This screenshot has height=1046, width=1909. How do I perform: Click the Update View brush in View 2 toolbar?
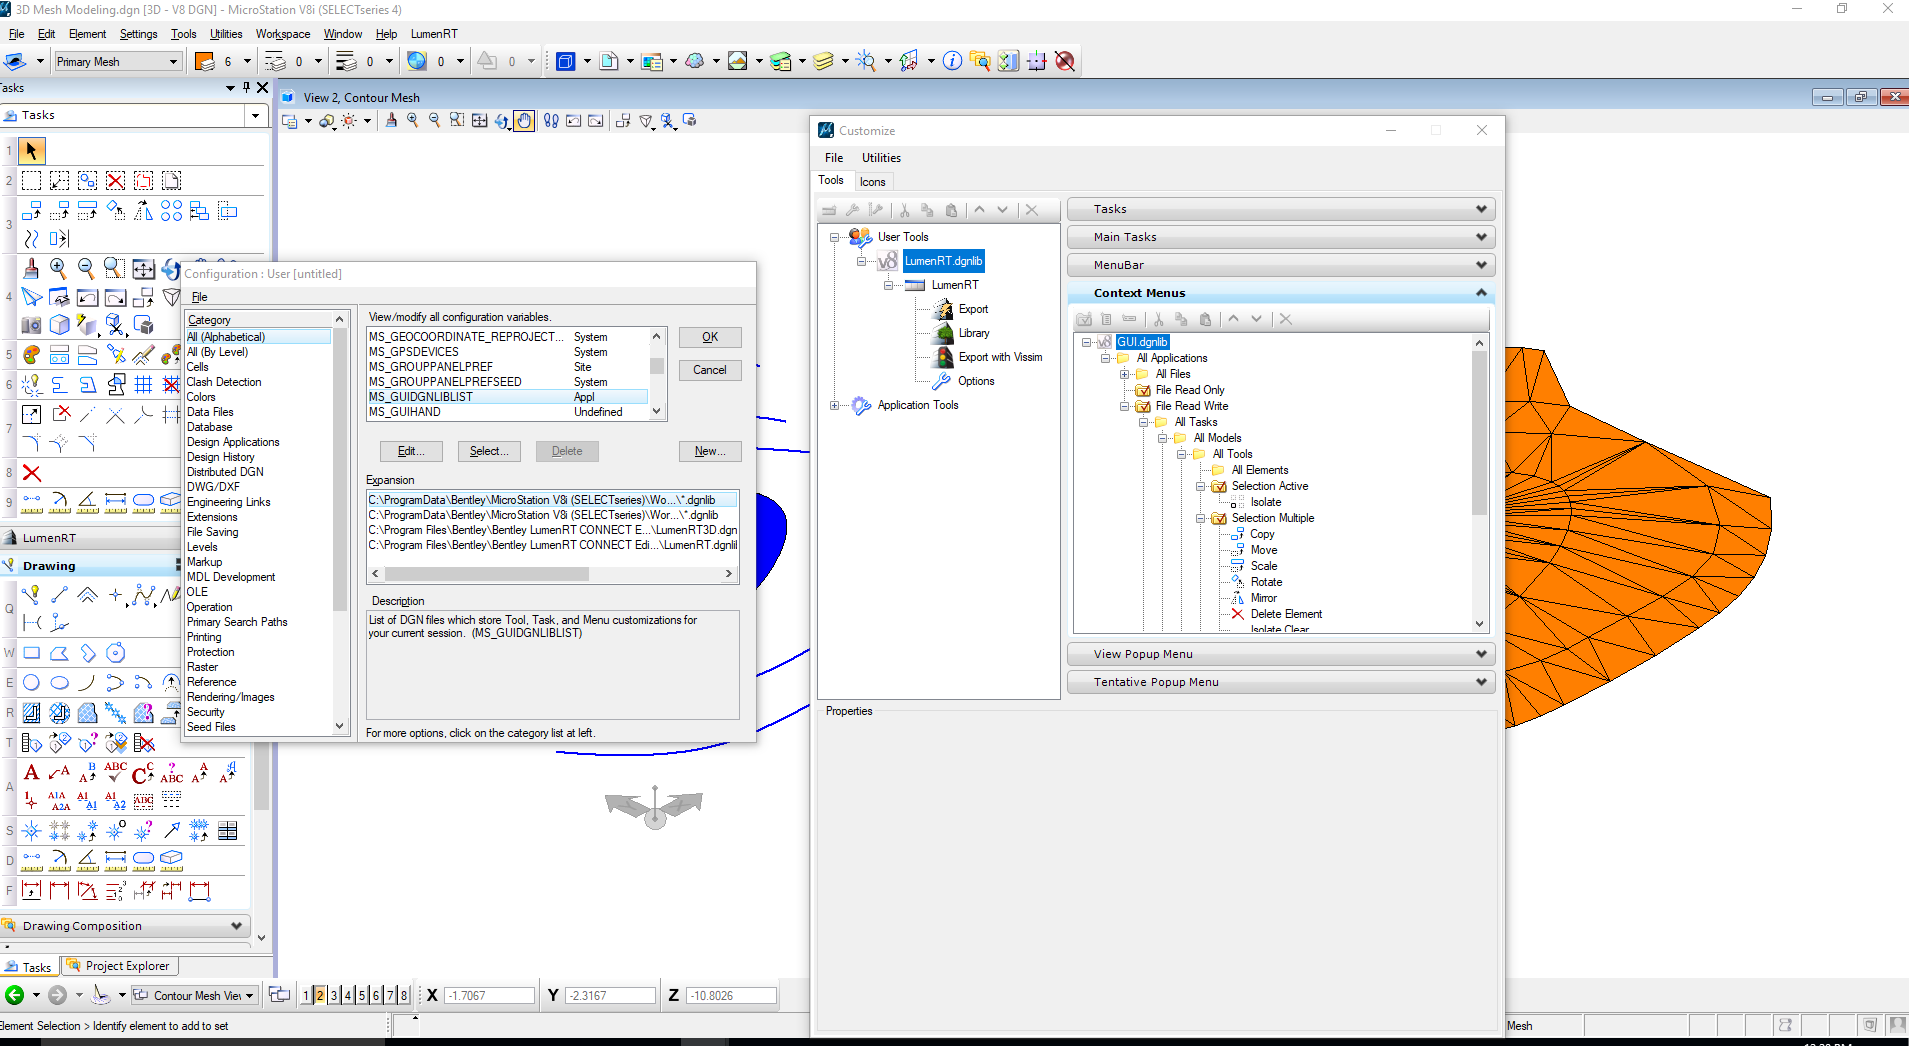point(391,120)
